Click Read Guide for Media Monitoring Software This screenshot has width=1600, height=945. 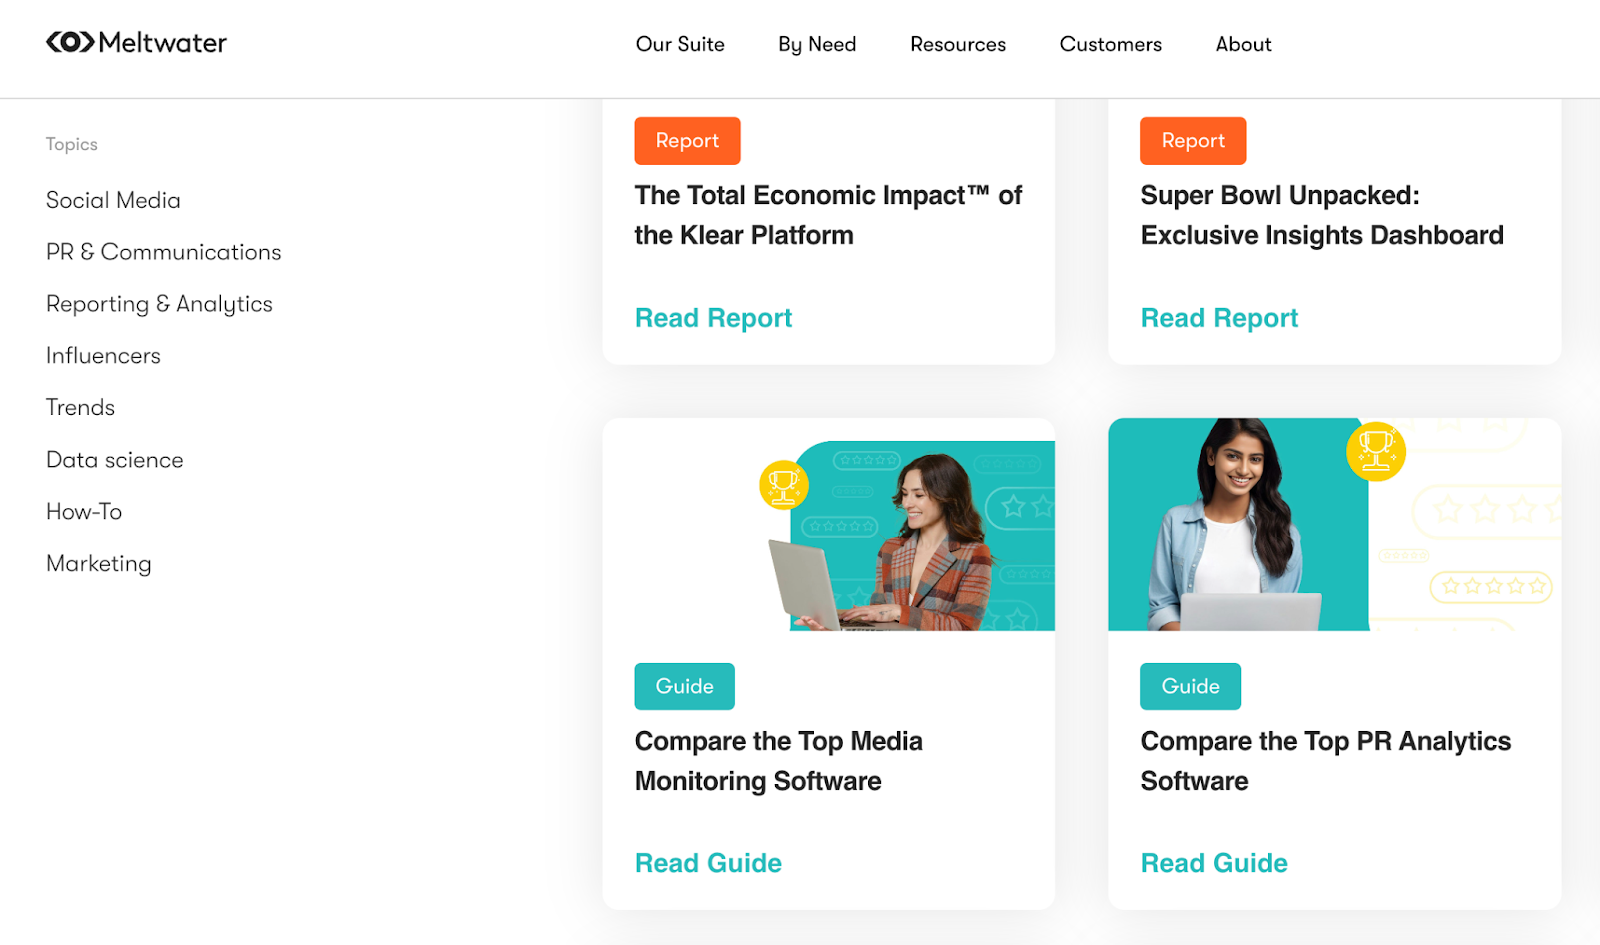click(x=708, y=863)
